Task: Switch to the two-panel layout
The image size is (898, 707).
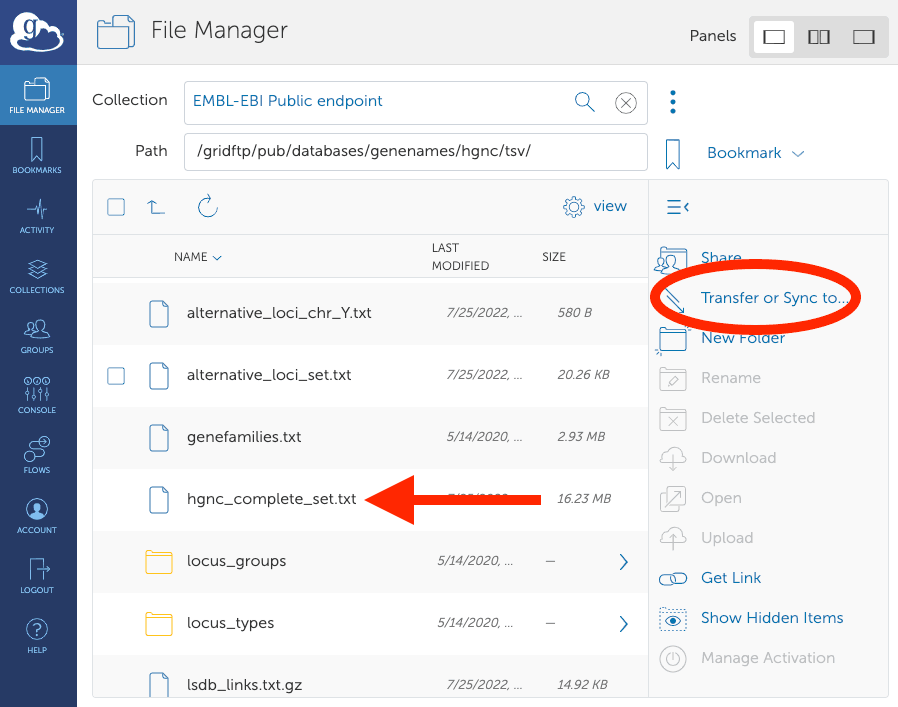Action: pyautogui.click(x=818, y=37)
